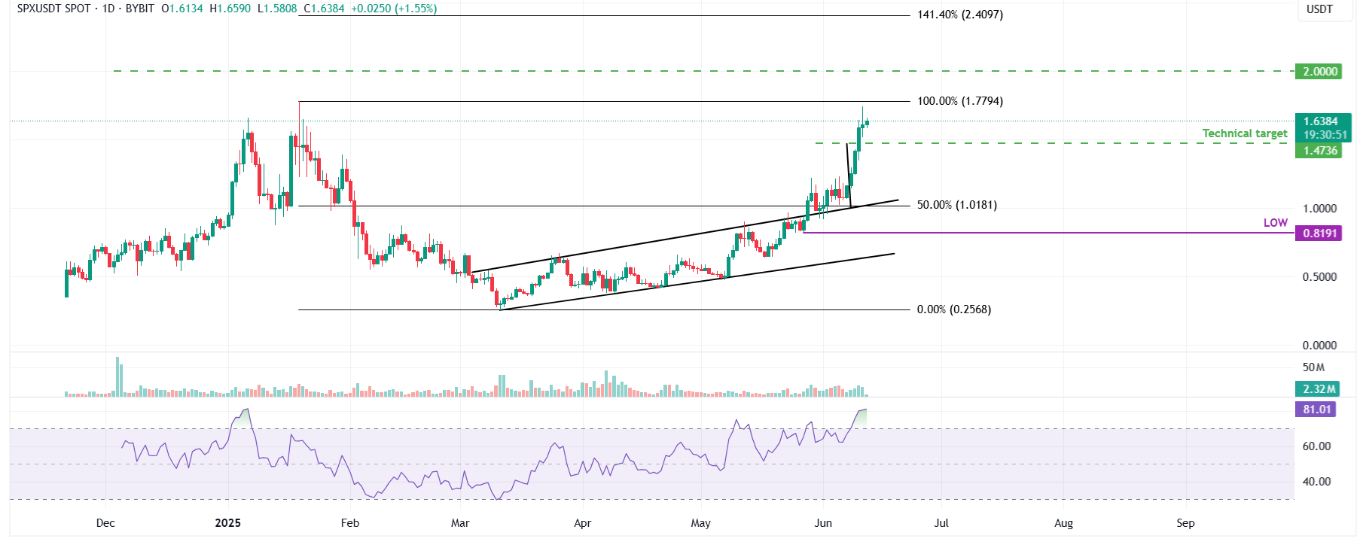The width and height of the screenshot is (1365, 546).
Task: Click the 0.5000 price axis label
Action: (x=1319, y=277)
